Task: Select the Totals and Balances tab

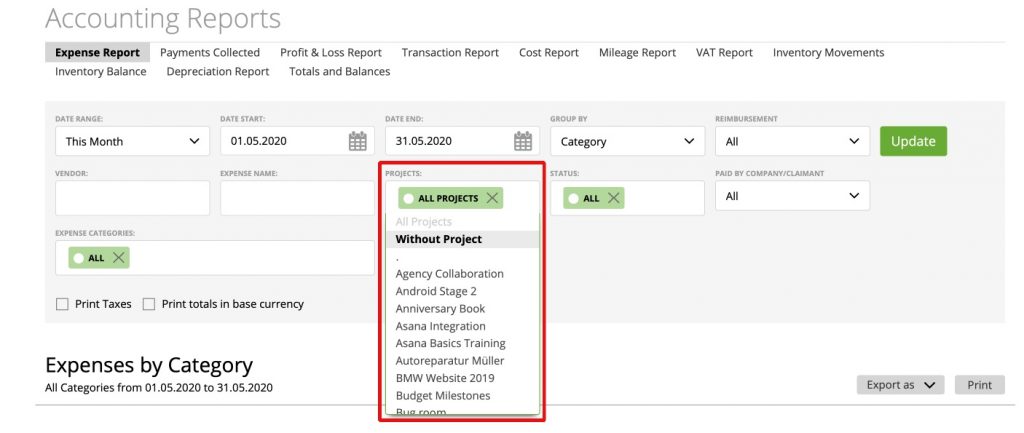Action: click(340, 72)
